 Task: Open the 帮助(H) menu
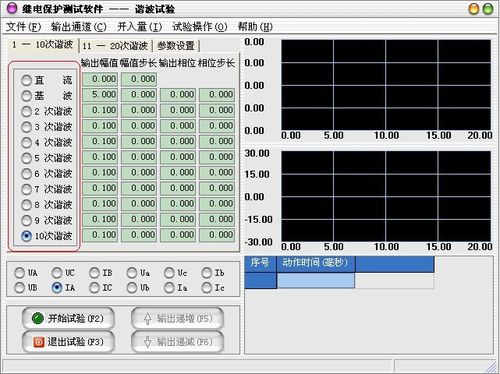255,27
